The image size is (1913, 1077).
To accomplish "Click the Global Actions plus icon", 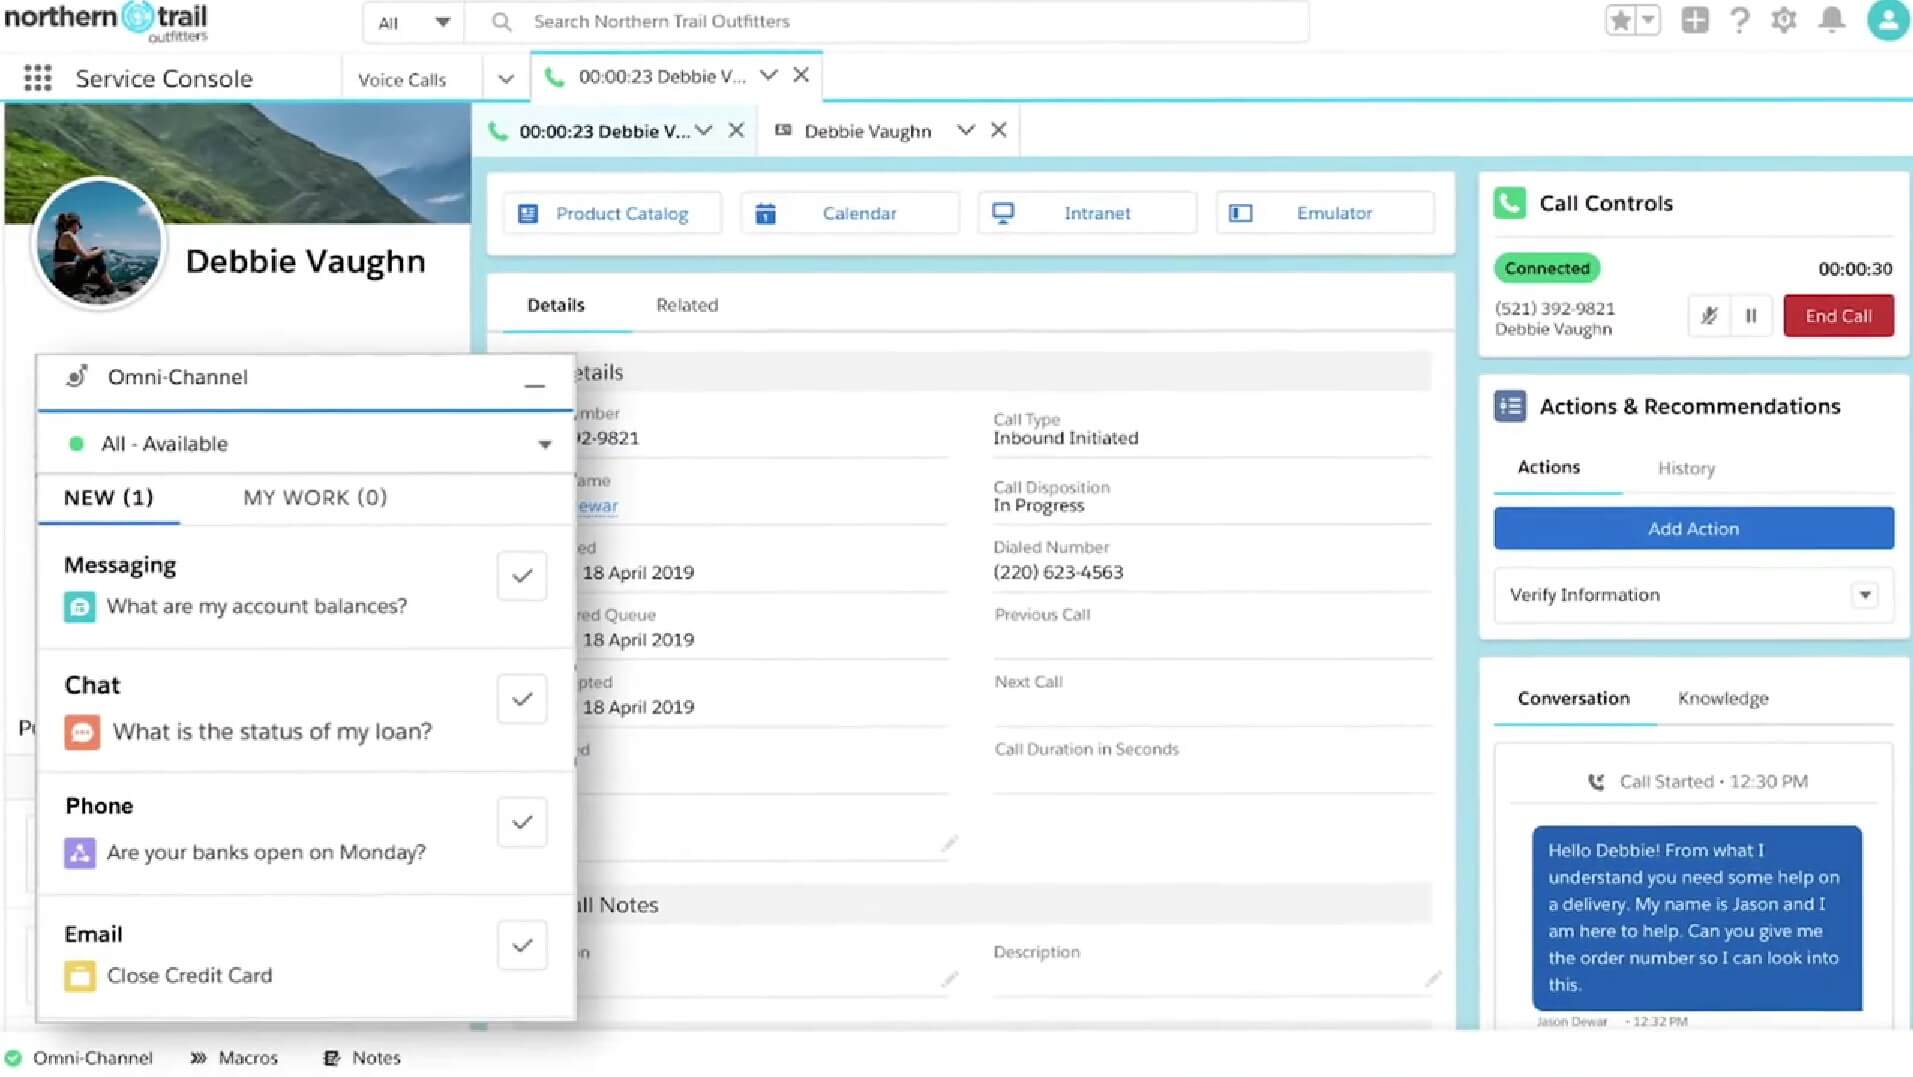I will (x=1695, y=20).
